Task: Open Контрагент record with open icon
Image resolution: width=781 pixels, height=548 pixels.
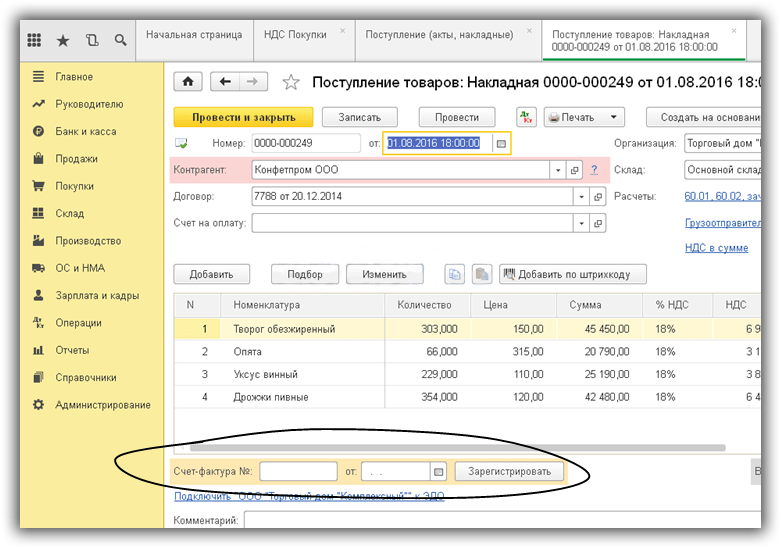Action: [574, 170]
